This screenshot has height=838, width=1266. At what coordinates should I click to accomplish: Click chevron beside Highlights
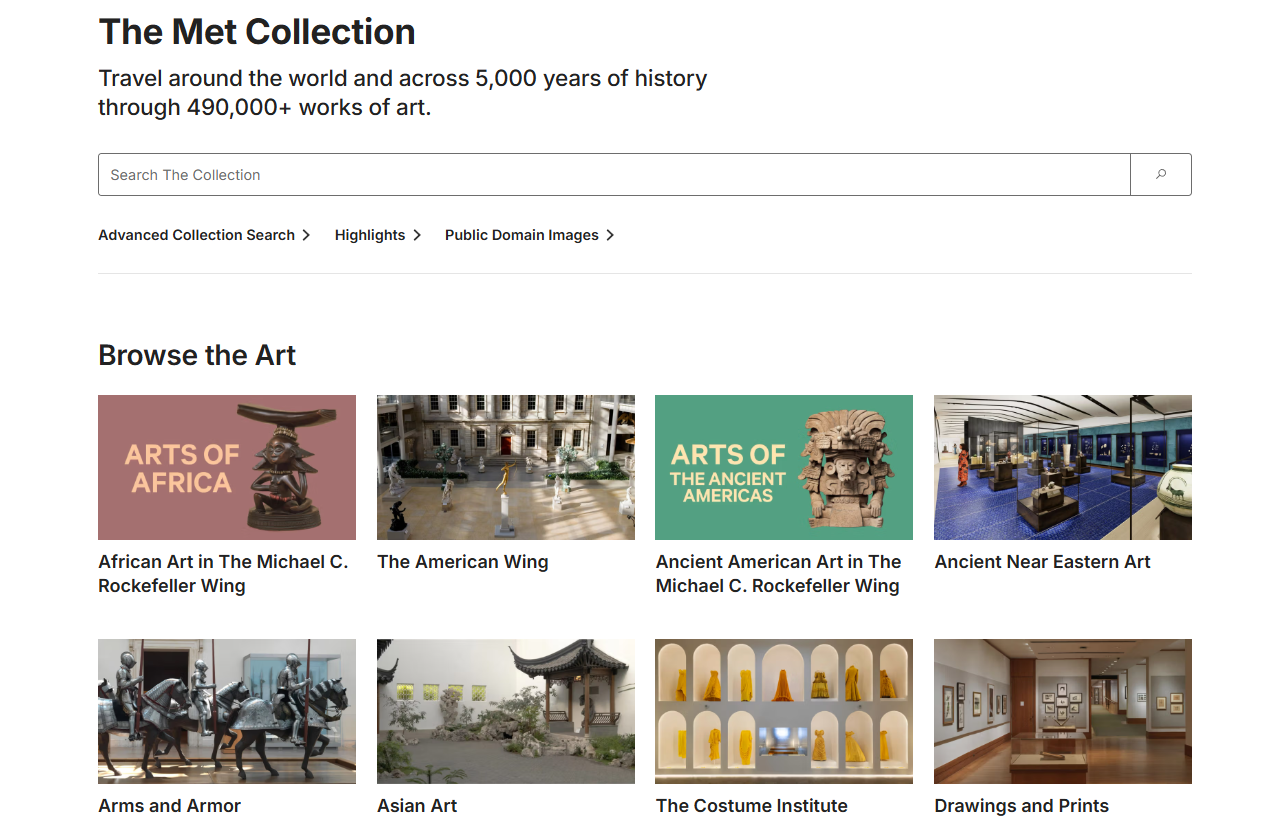(417, 235)
